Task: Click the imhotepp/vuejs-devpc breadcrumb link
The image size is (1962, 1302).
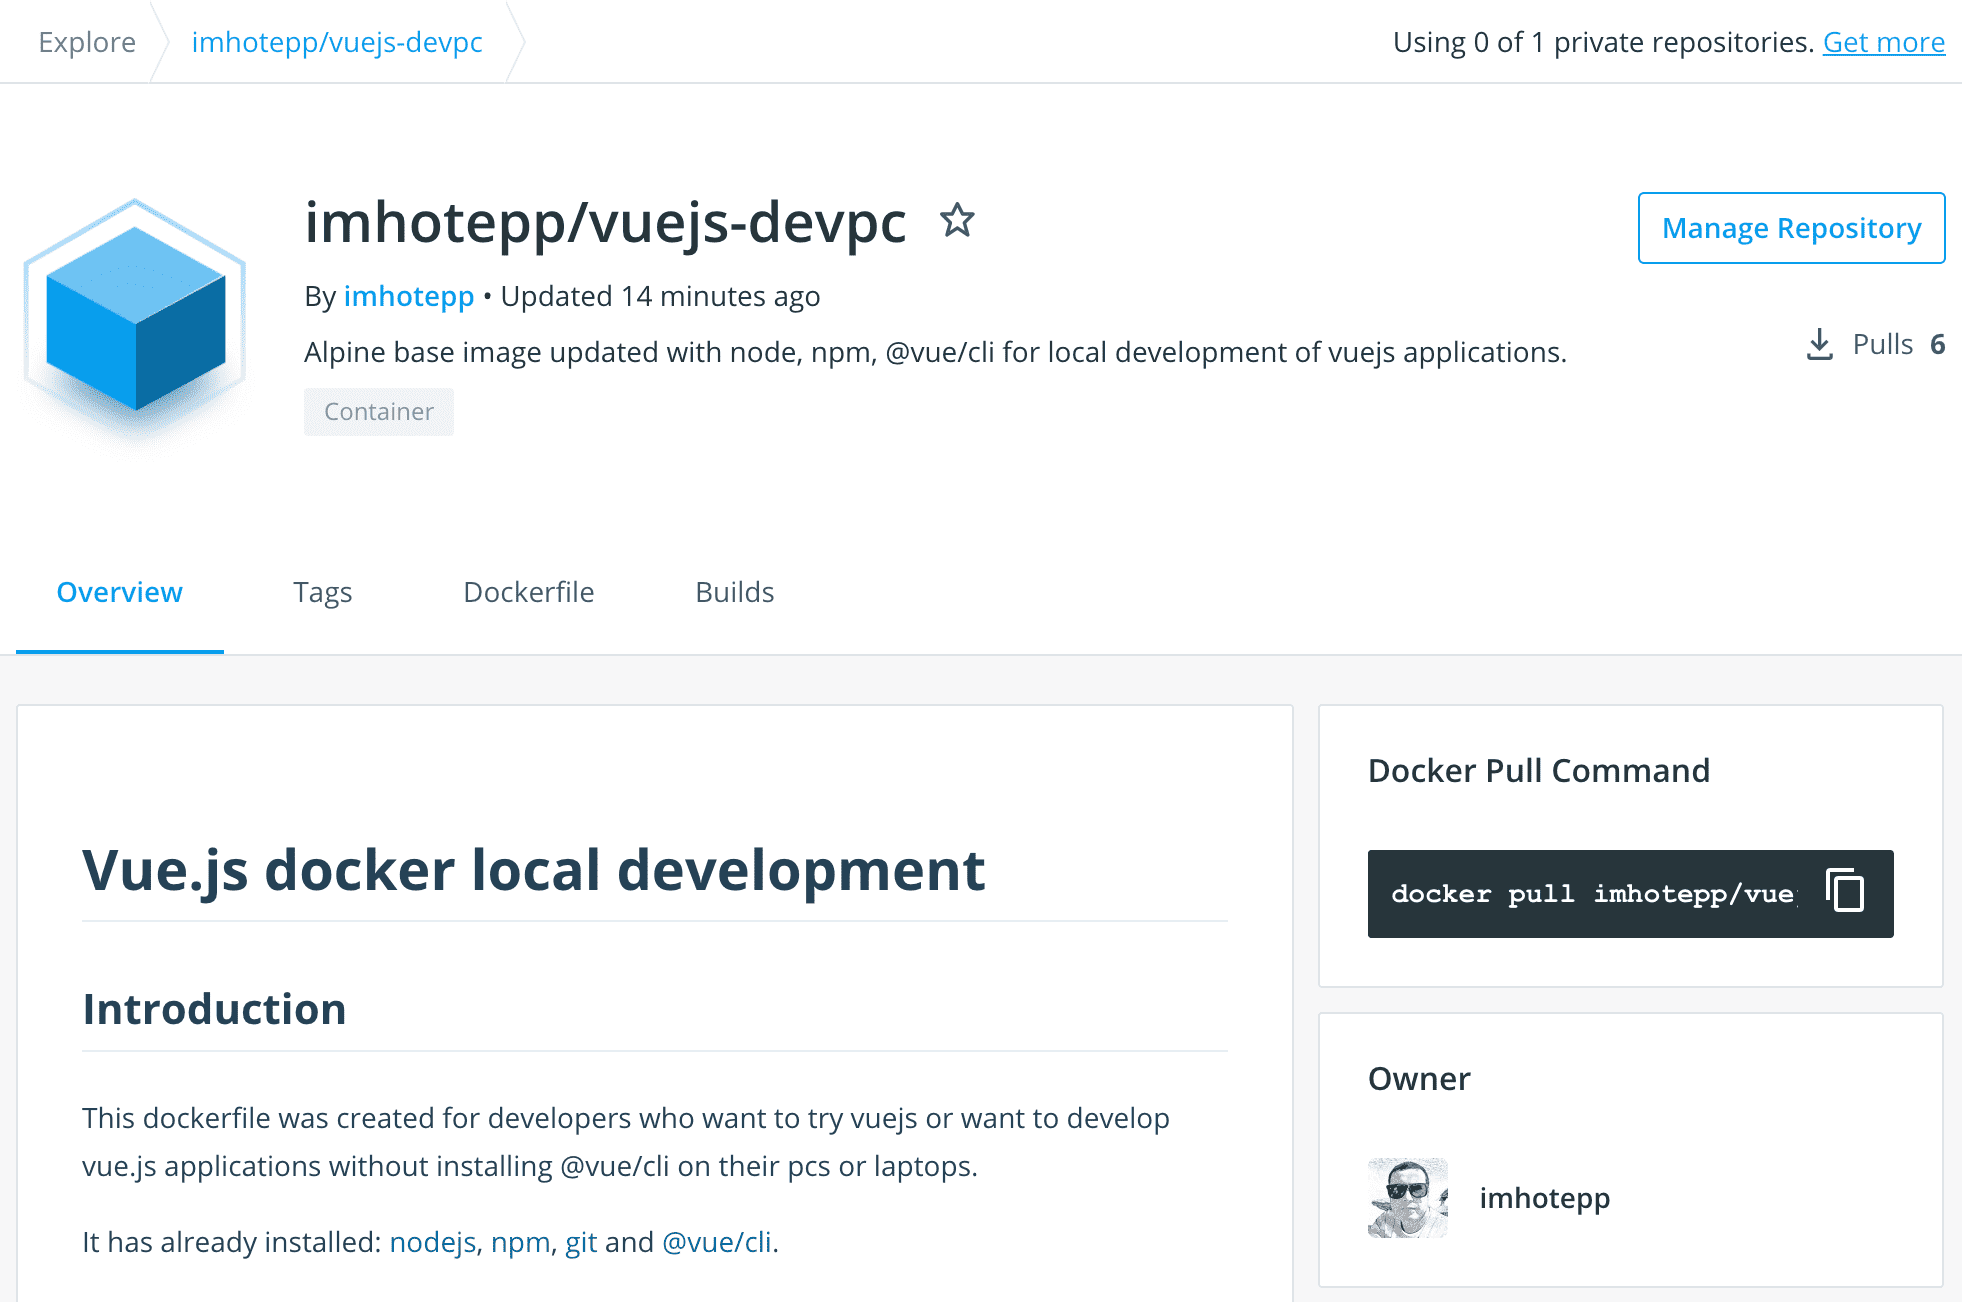Action: click(337, 43)
